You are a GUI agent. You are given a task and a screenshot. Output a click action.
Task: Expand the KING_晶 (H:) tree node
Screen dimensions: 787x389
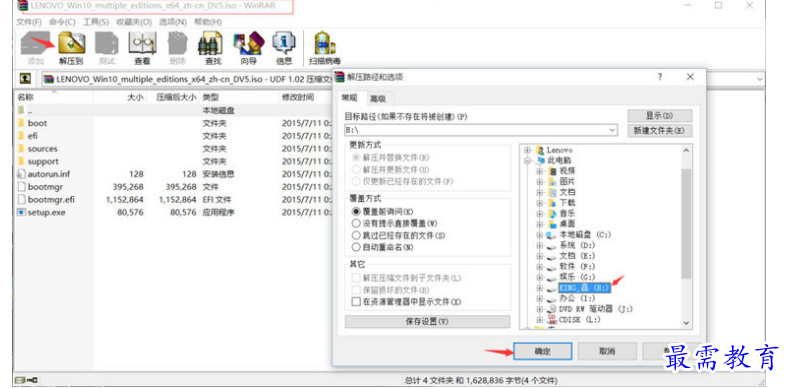540,288
